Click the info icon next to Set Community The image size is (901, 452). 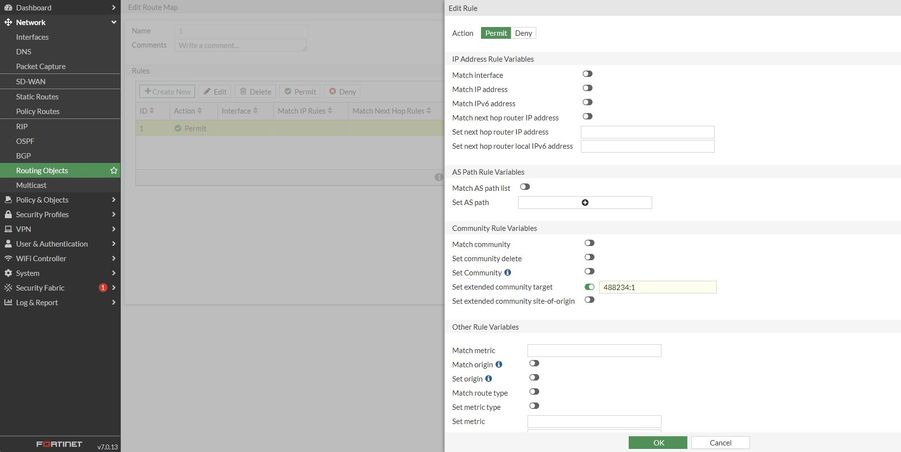tap(507, 272)
